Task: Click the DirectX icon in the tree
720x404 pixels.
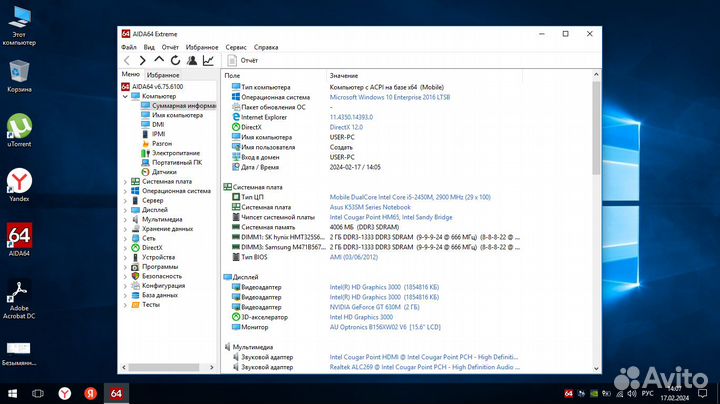Action: click(x=135, y=248)
